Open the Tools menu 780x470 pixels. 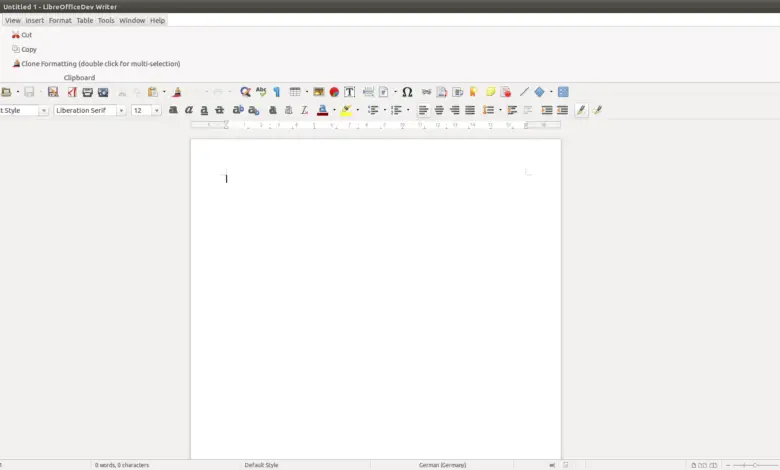[x=106, y=20]
